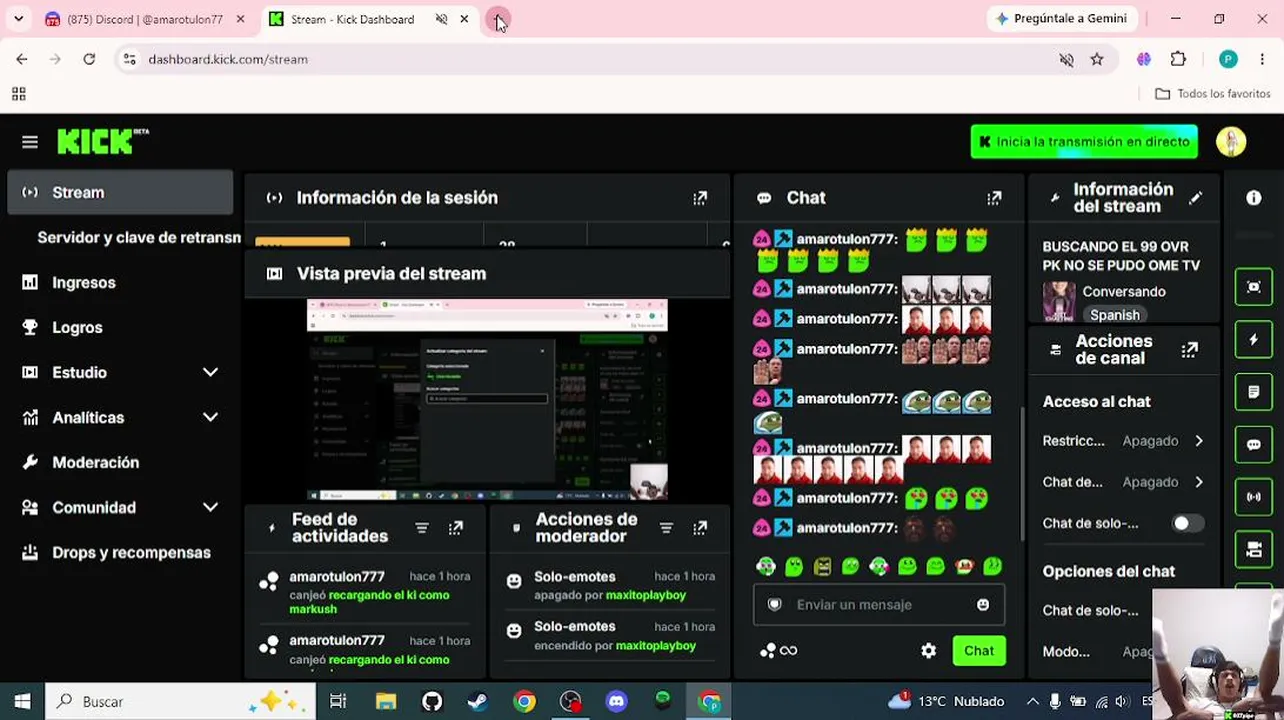Screen dimensions: 1284x720
Task: Open maxitoplayboy link in the apagado entry
Action: (x=646, y=595)
